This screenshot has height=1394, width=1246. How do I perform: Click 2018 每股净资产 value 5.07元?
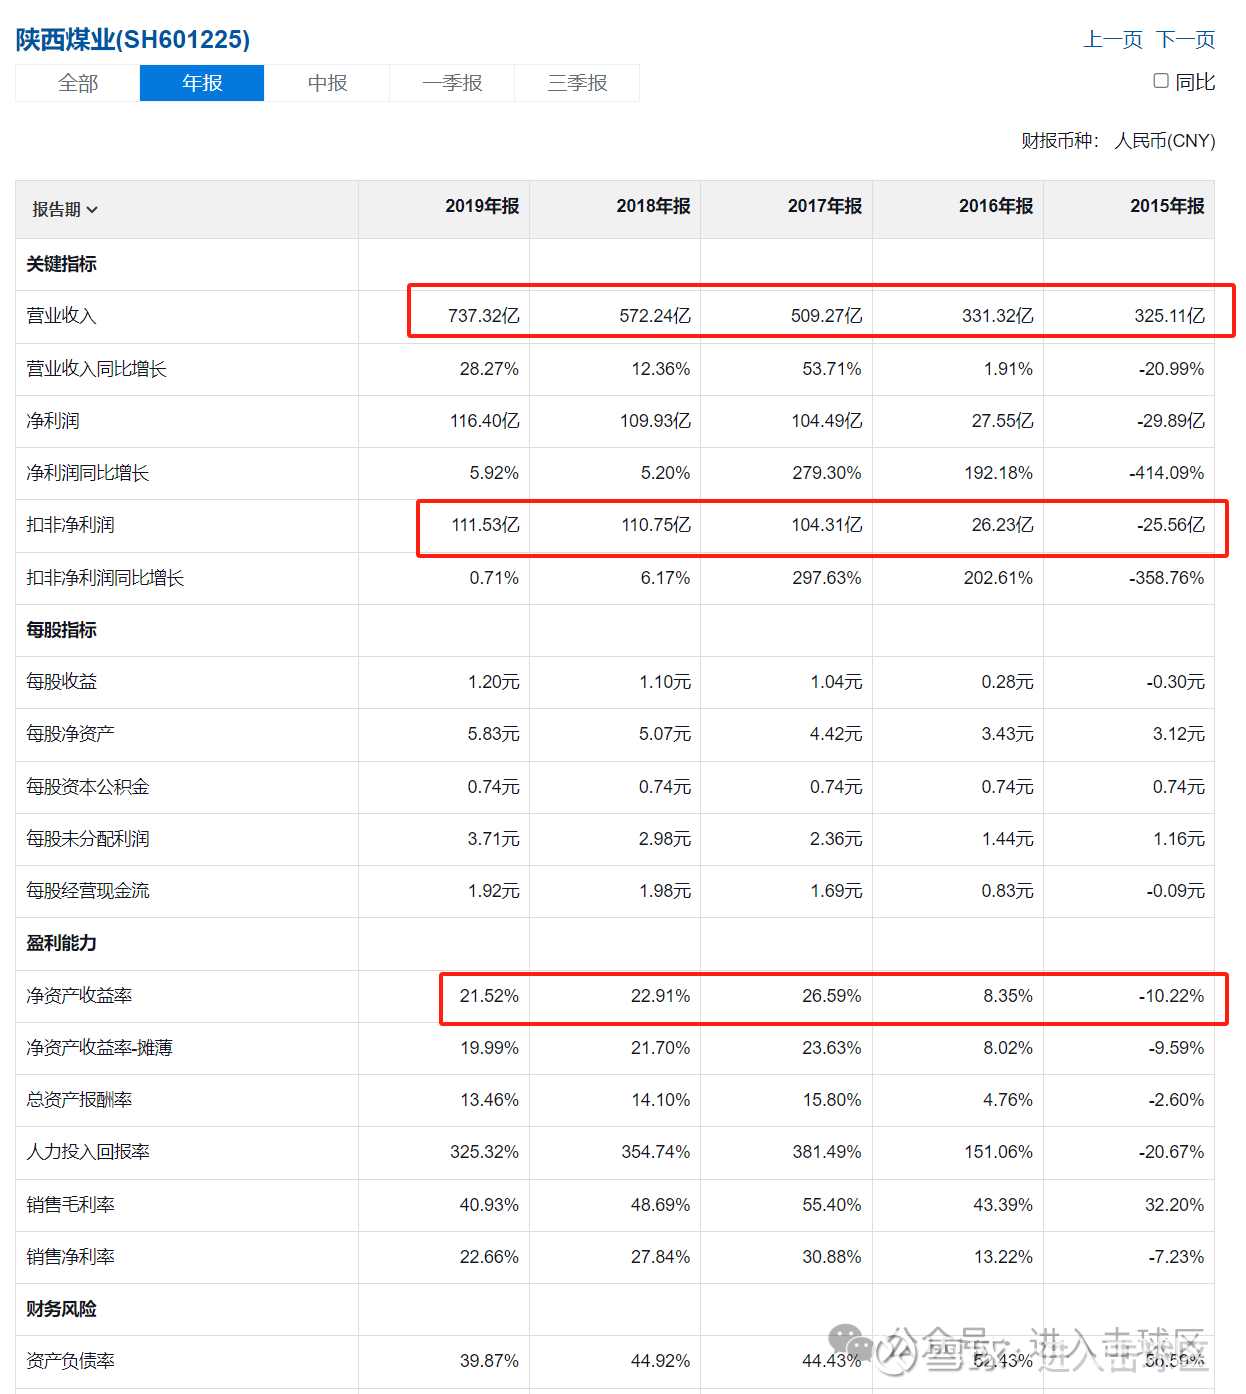tap(665, 734)
